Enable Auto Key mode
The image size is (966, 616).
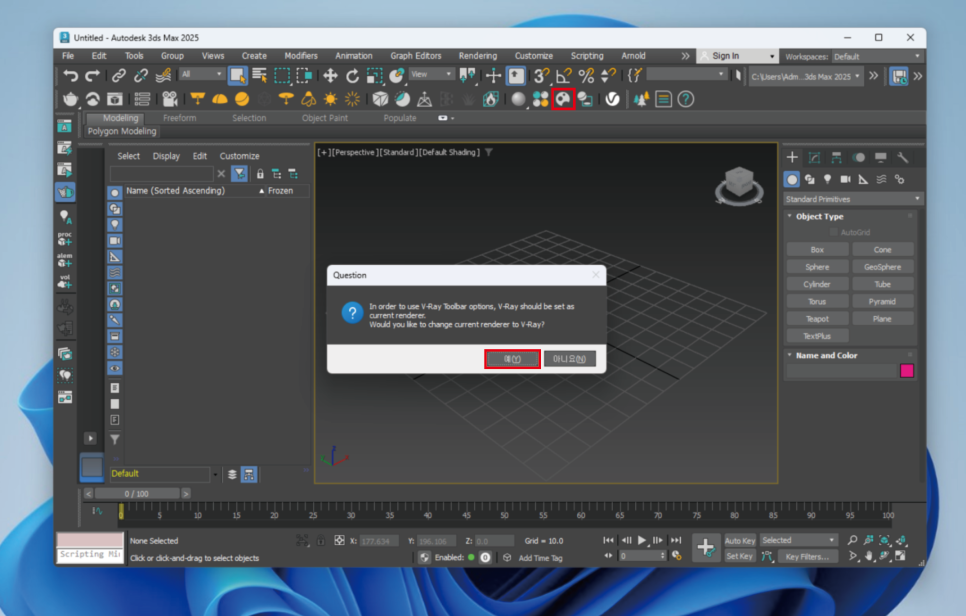pos(740,540)
